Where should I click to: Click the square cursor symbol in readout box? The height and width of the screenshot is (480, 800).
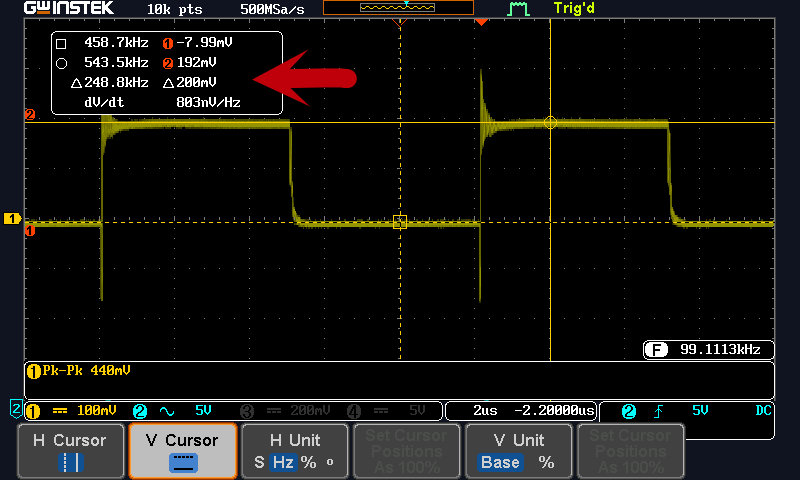(x=61, y=43)
